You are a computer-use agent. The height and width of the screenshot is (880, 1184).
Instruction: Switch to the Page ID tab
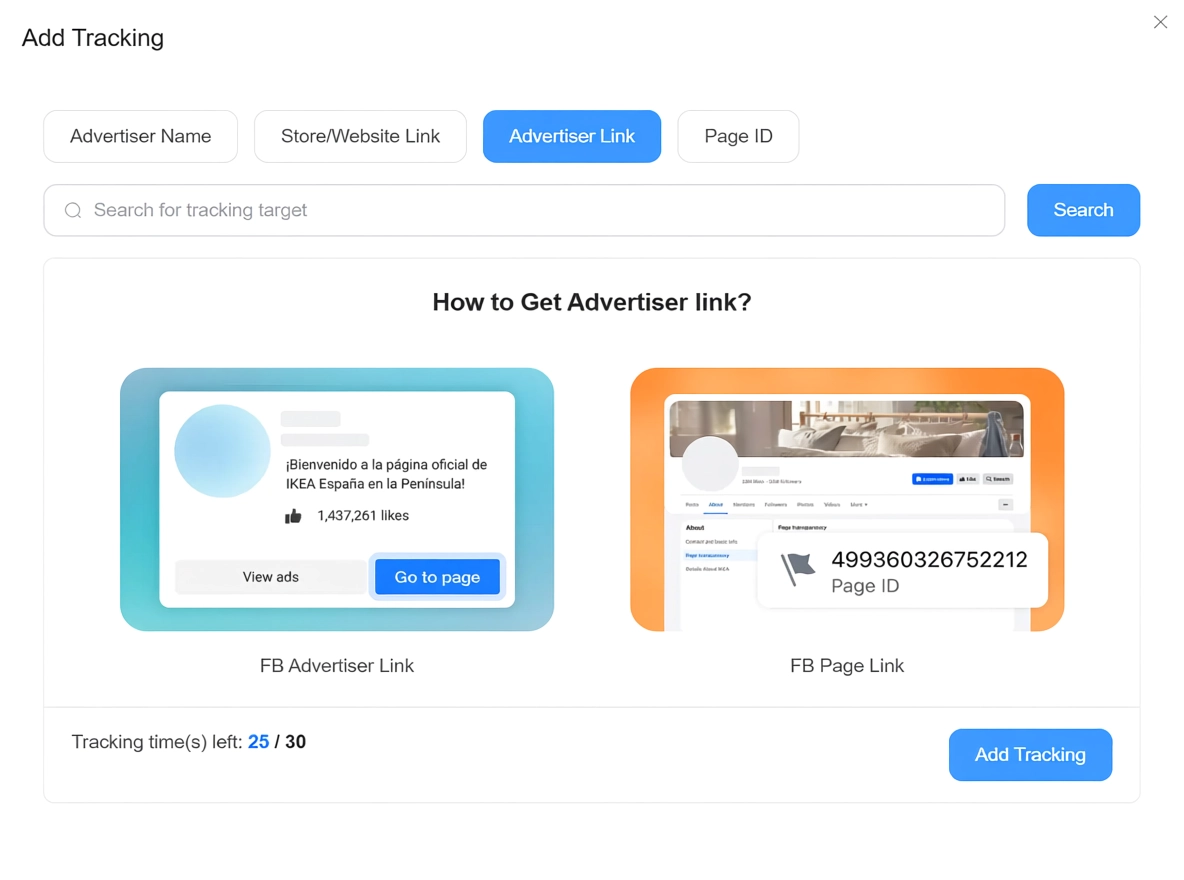coord(738,136)
